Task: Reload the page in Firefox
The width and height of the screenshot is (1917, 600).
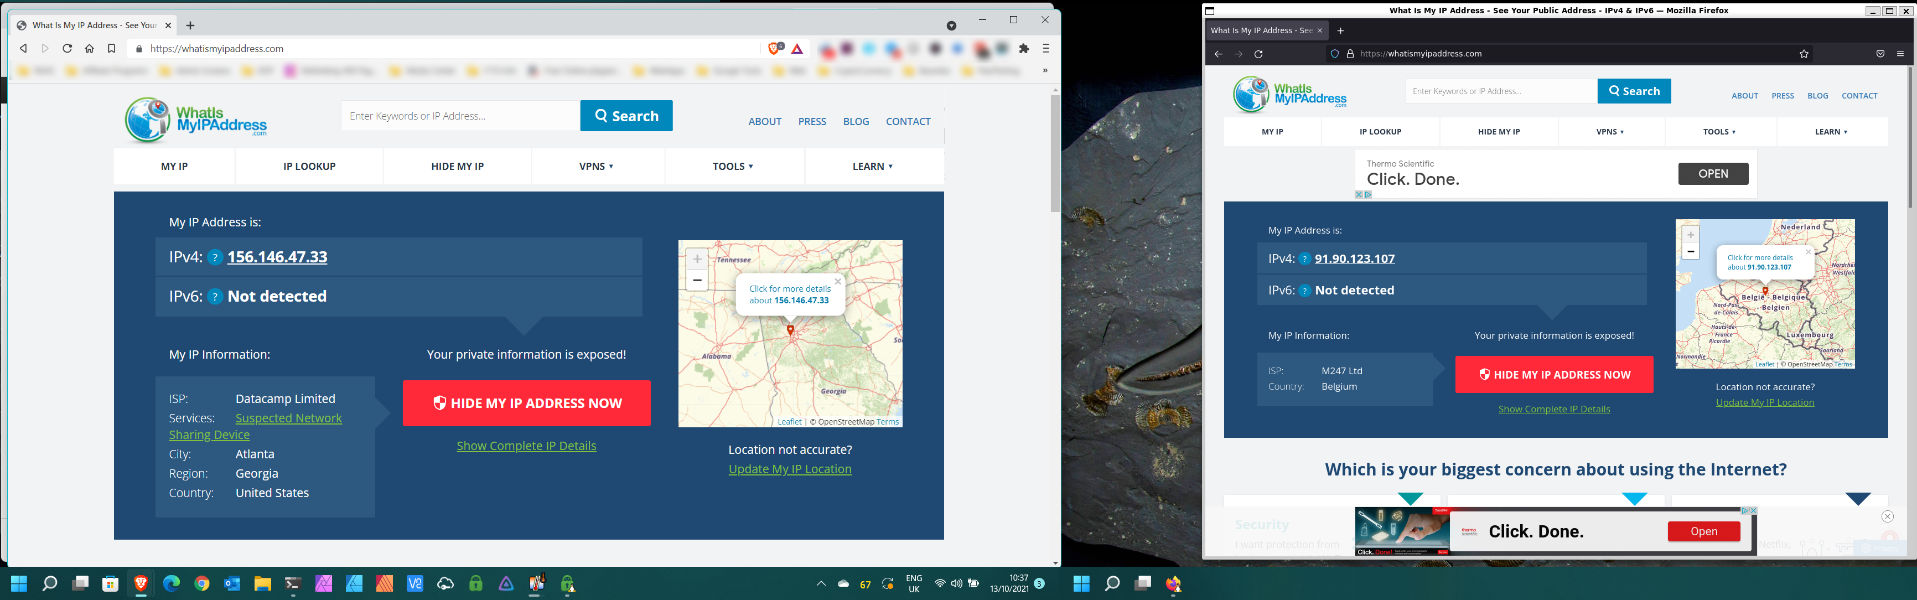Action: 1258,54
